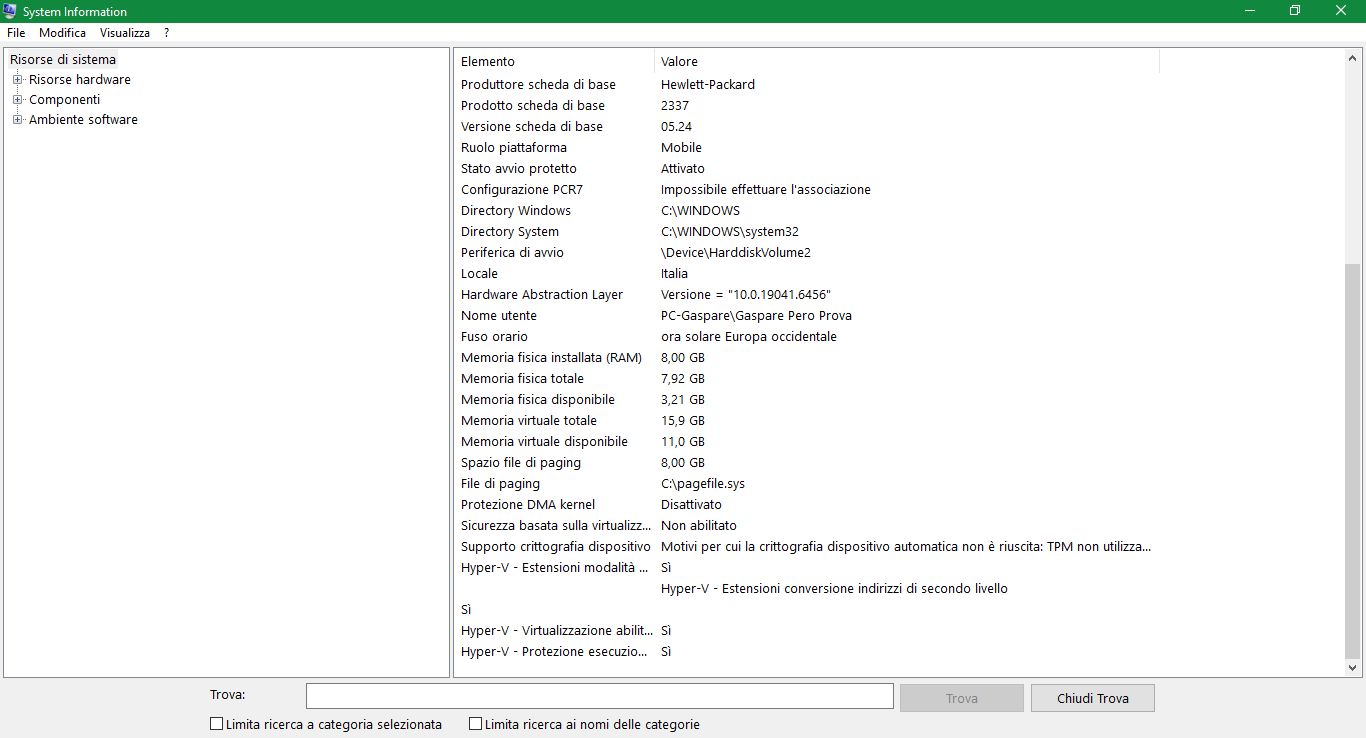1366x738 pixels.
Task: Select the Memoria virtuale totale row
Action: click(806, 420)
